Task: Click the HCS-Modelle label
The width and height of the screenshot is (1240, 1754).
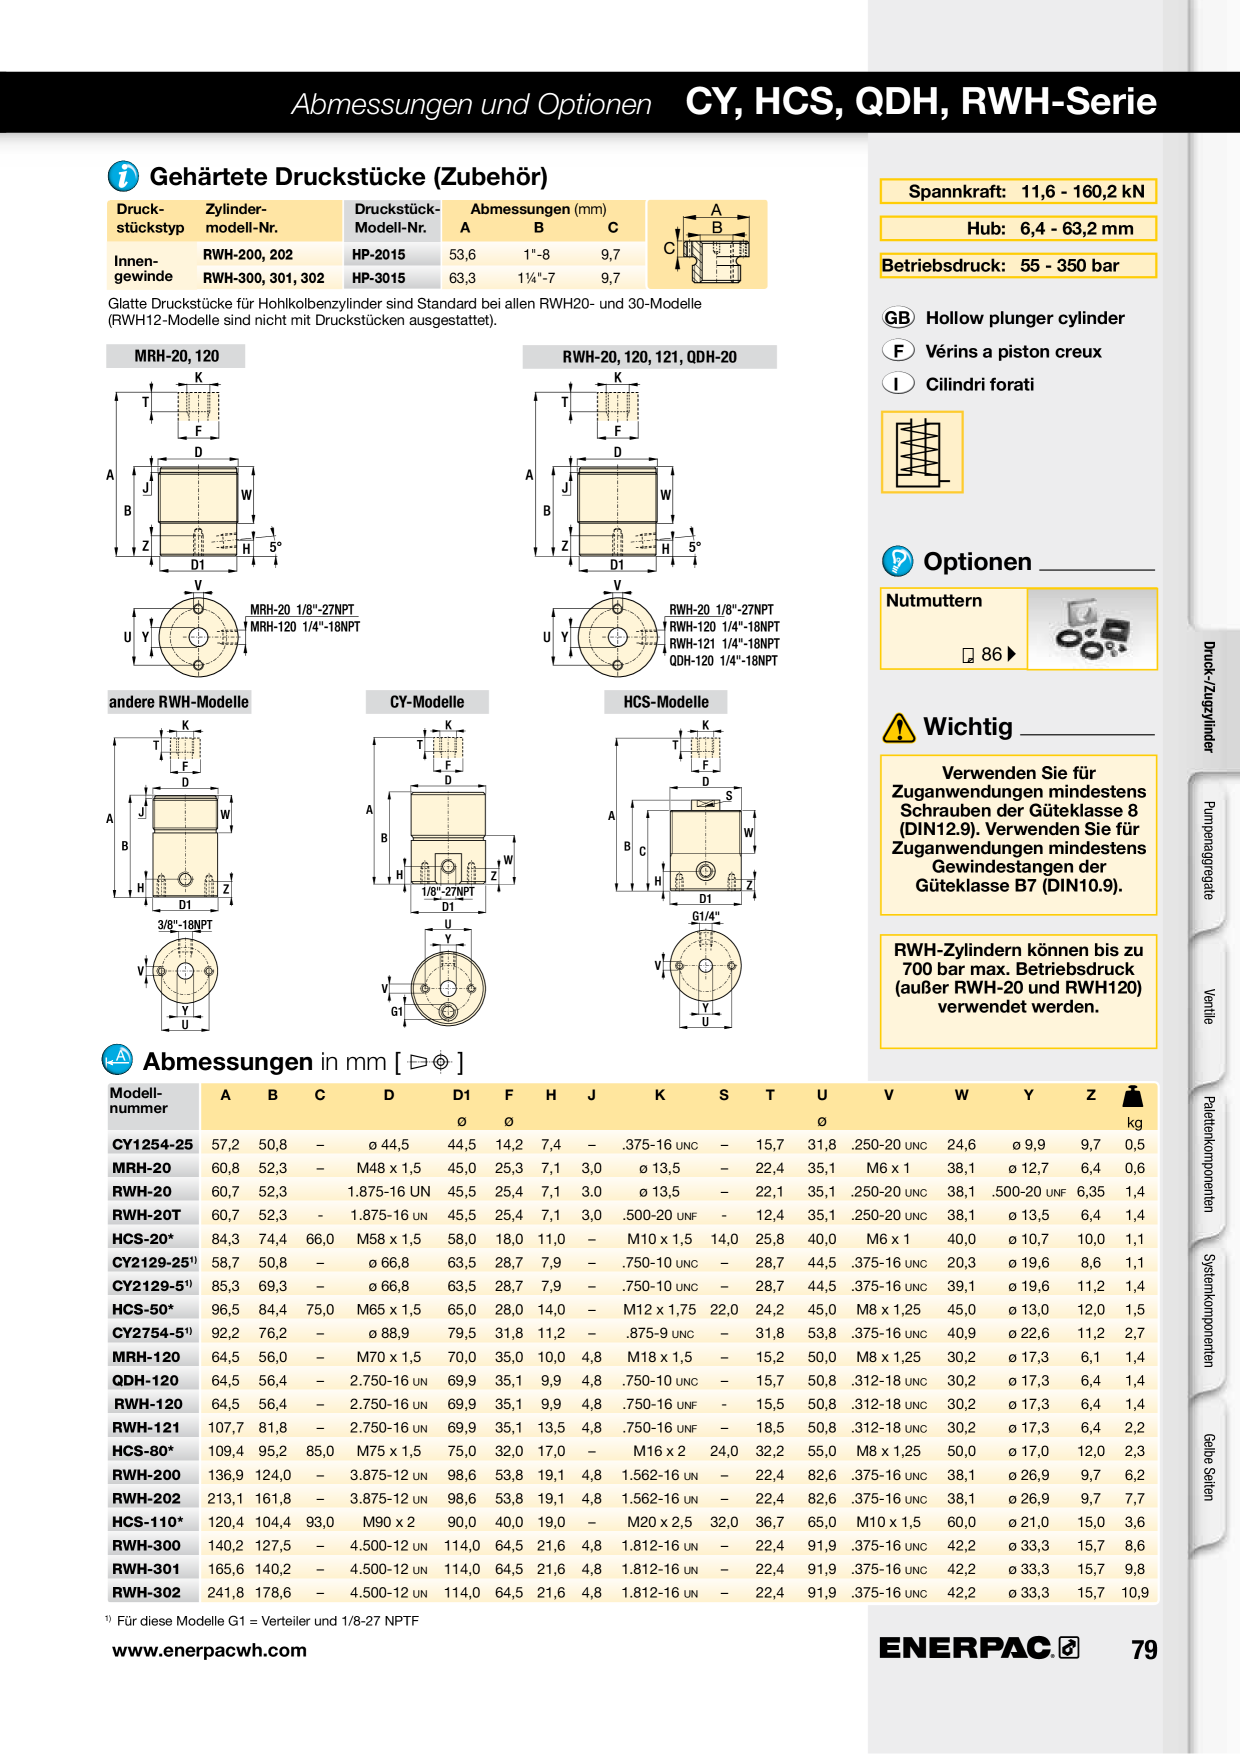Action: coord(666,702)
